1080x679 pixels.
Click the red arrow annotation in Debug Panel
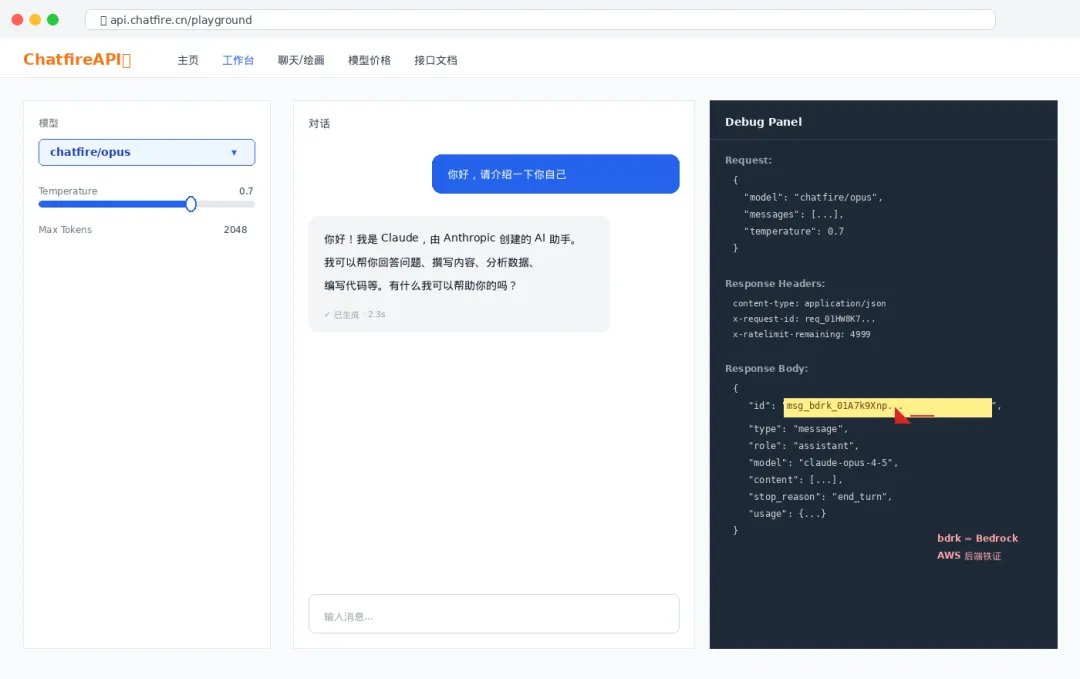(x=902, y=414)
